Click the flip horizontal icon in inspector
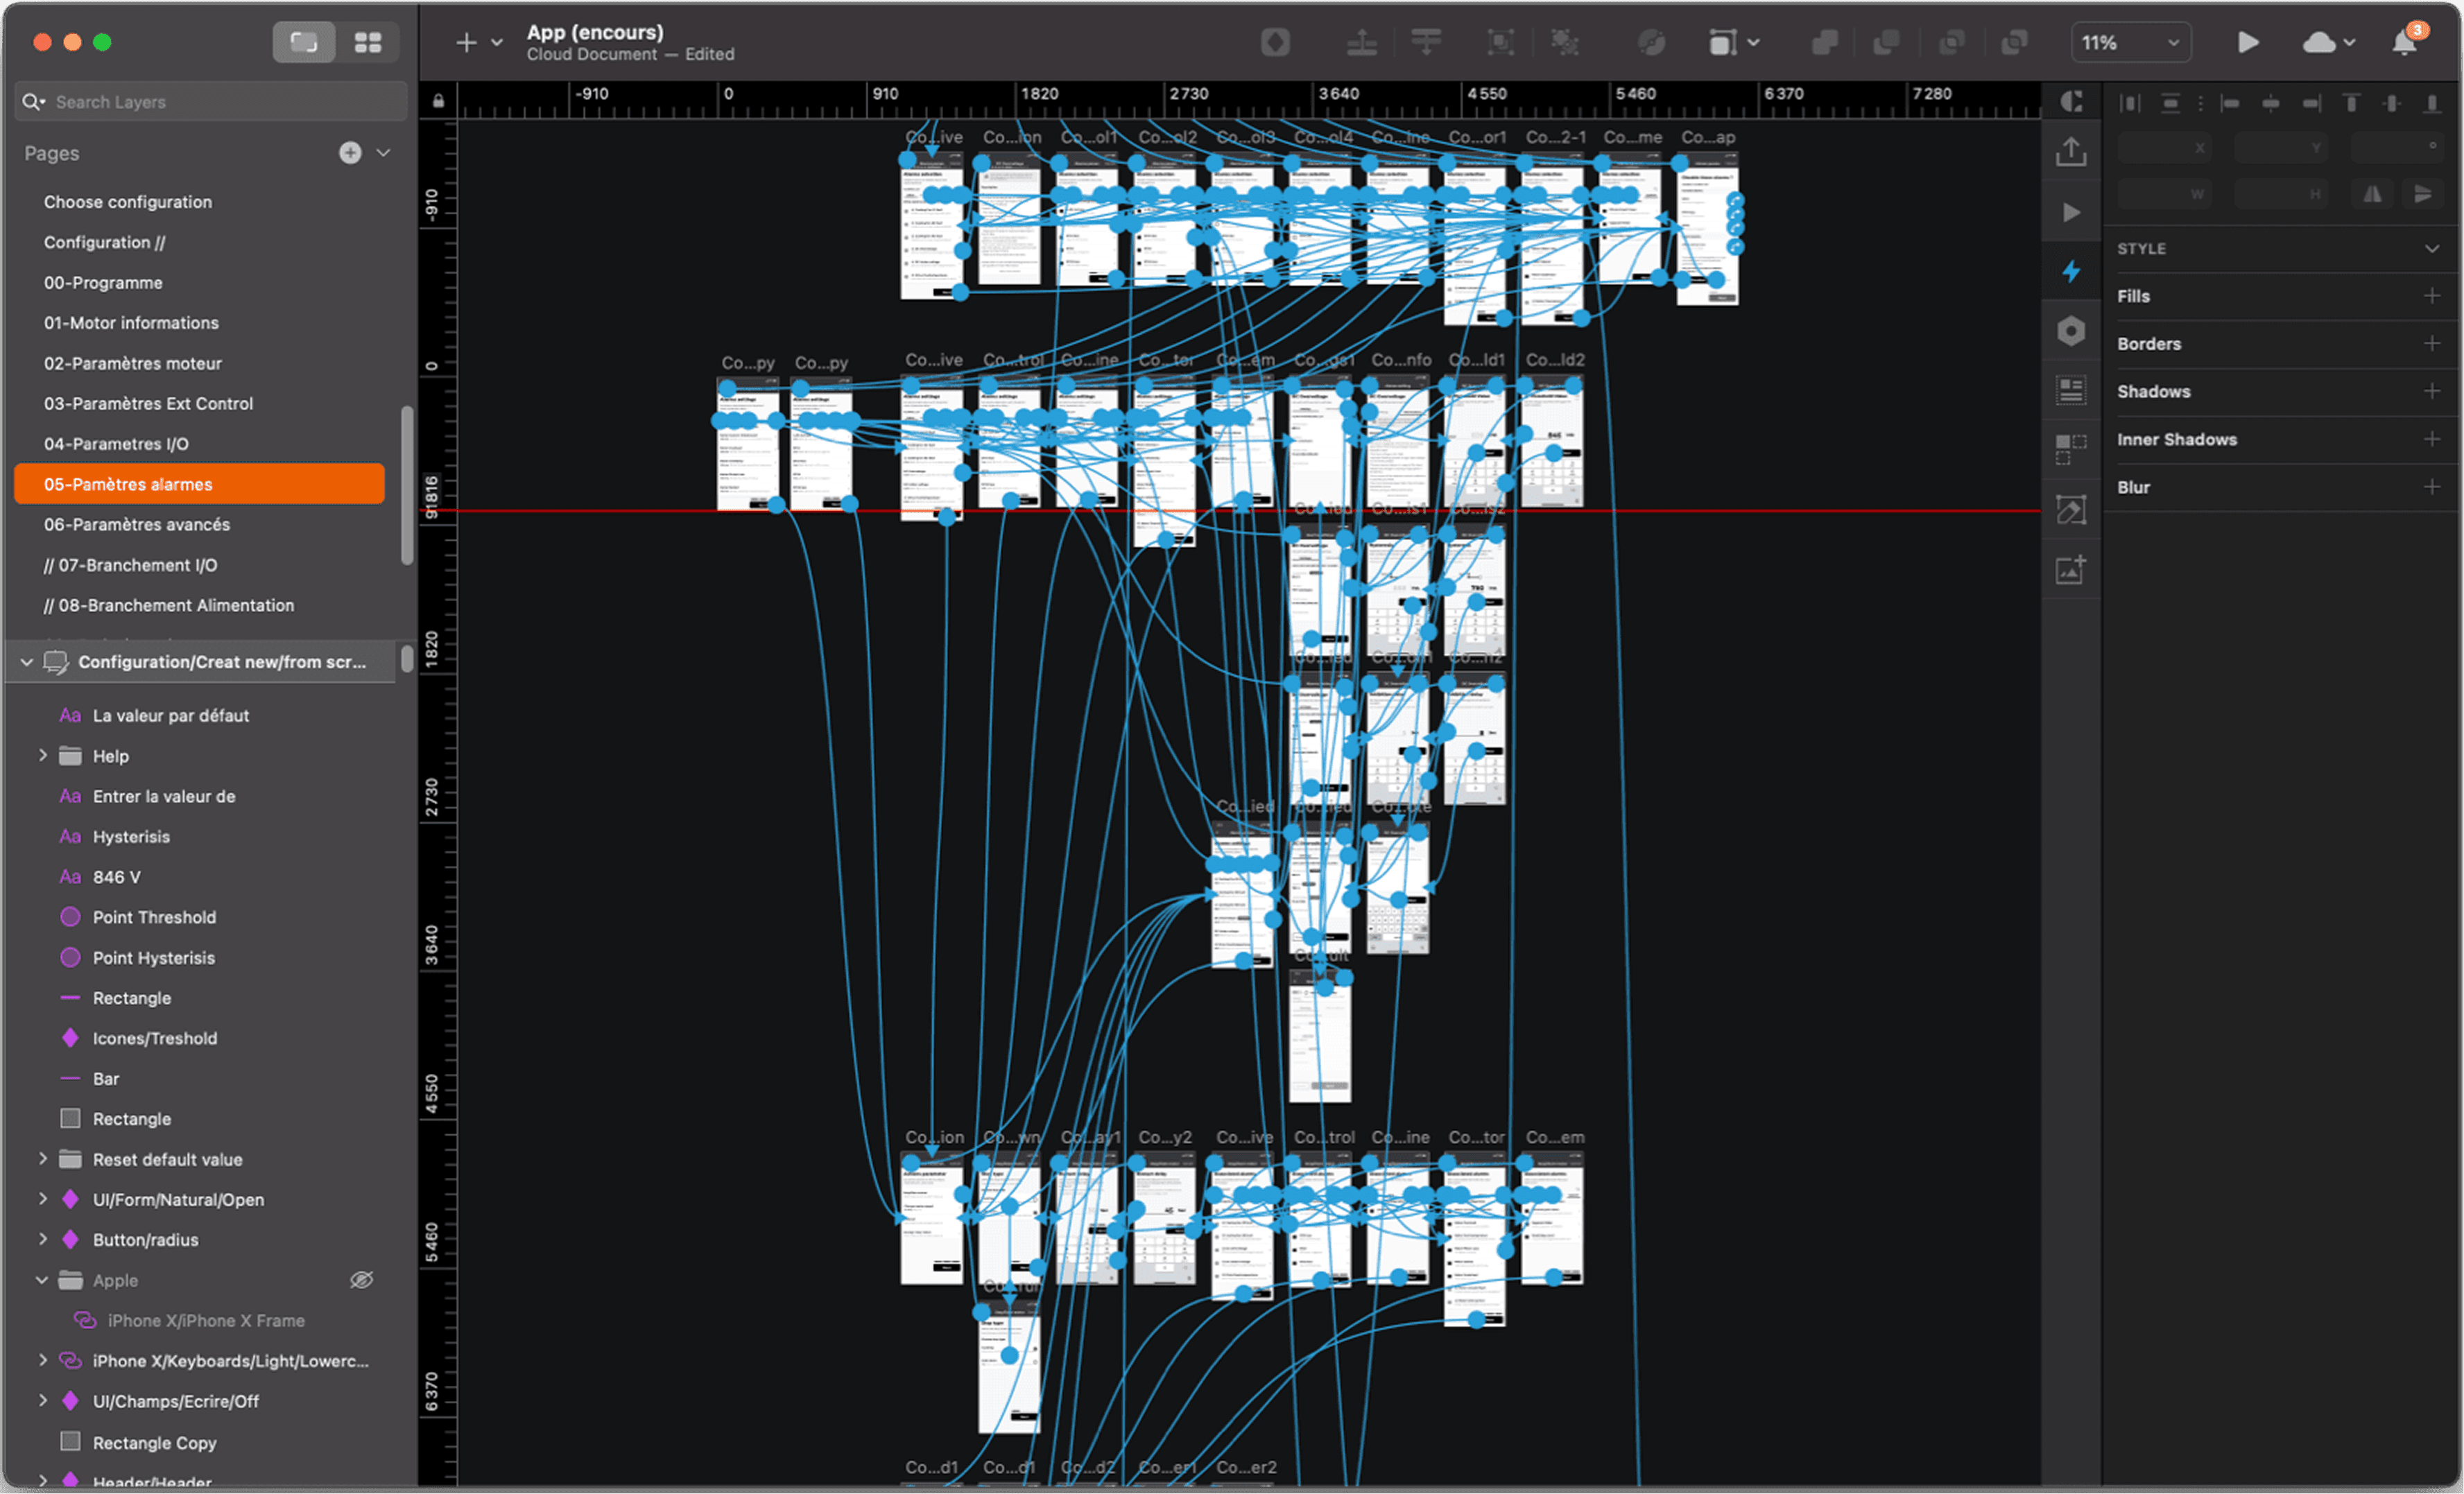Image resolution: width=2464 pixels, height=1494 pixels. point(2372,194)
